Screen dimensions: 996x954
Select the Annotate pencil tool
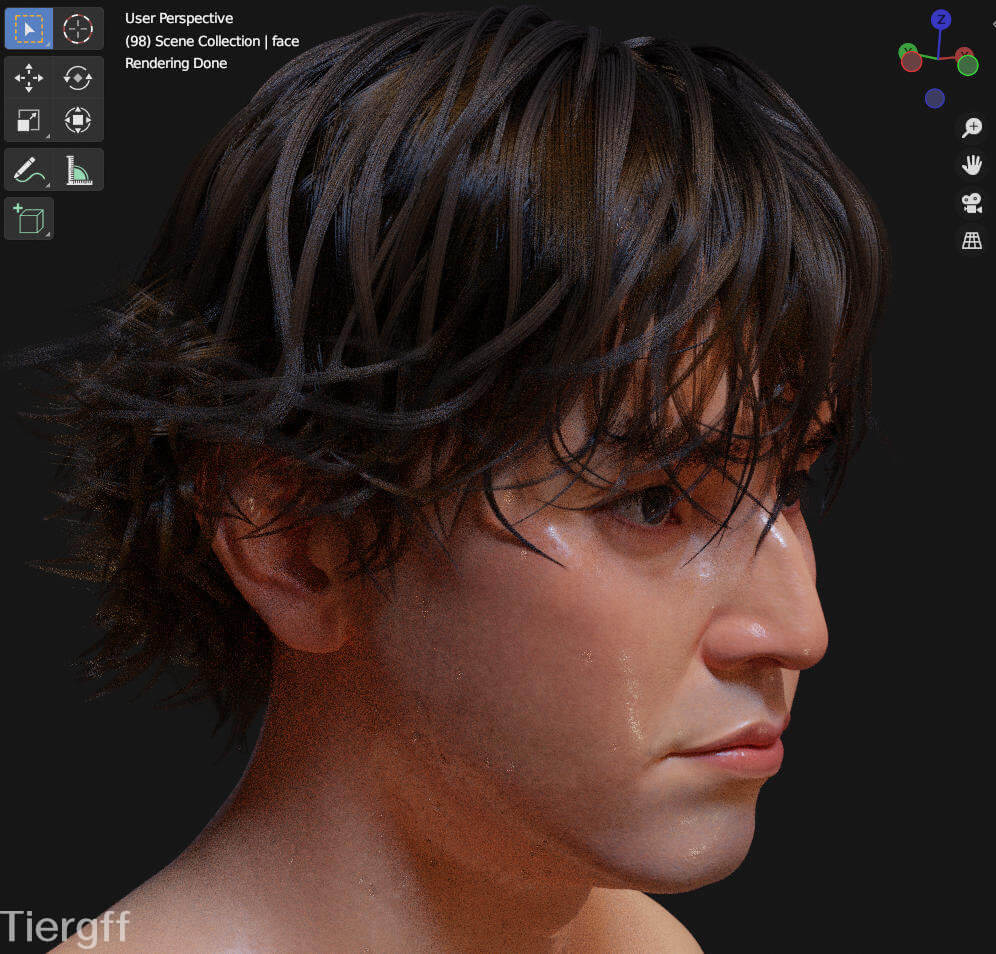point(29,170)
